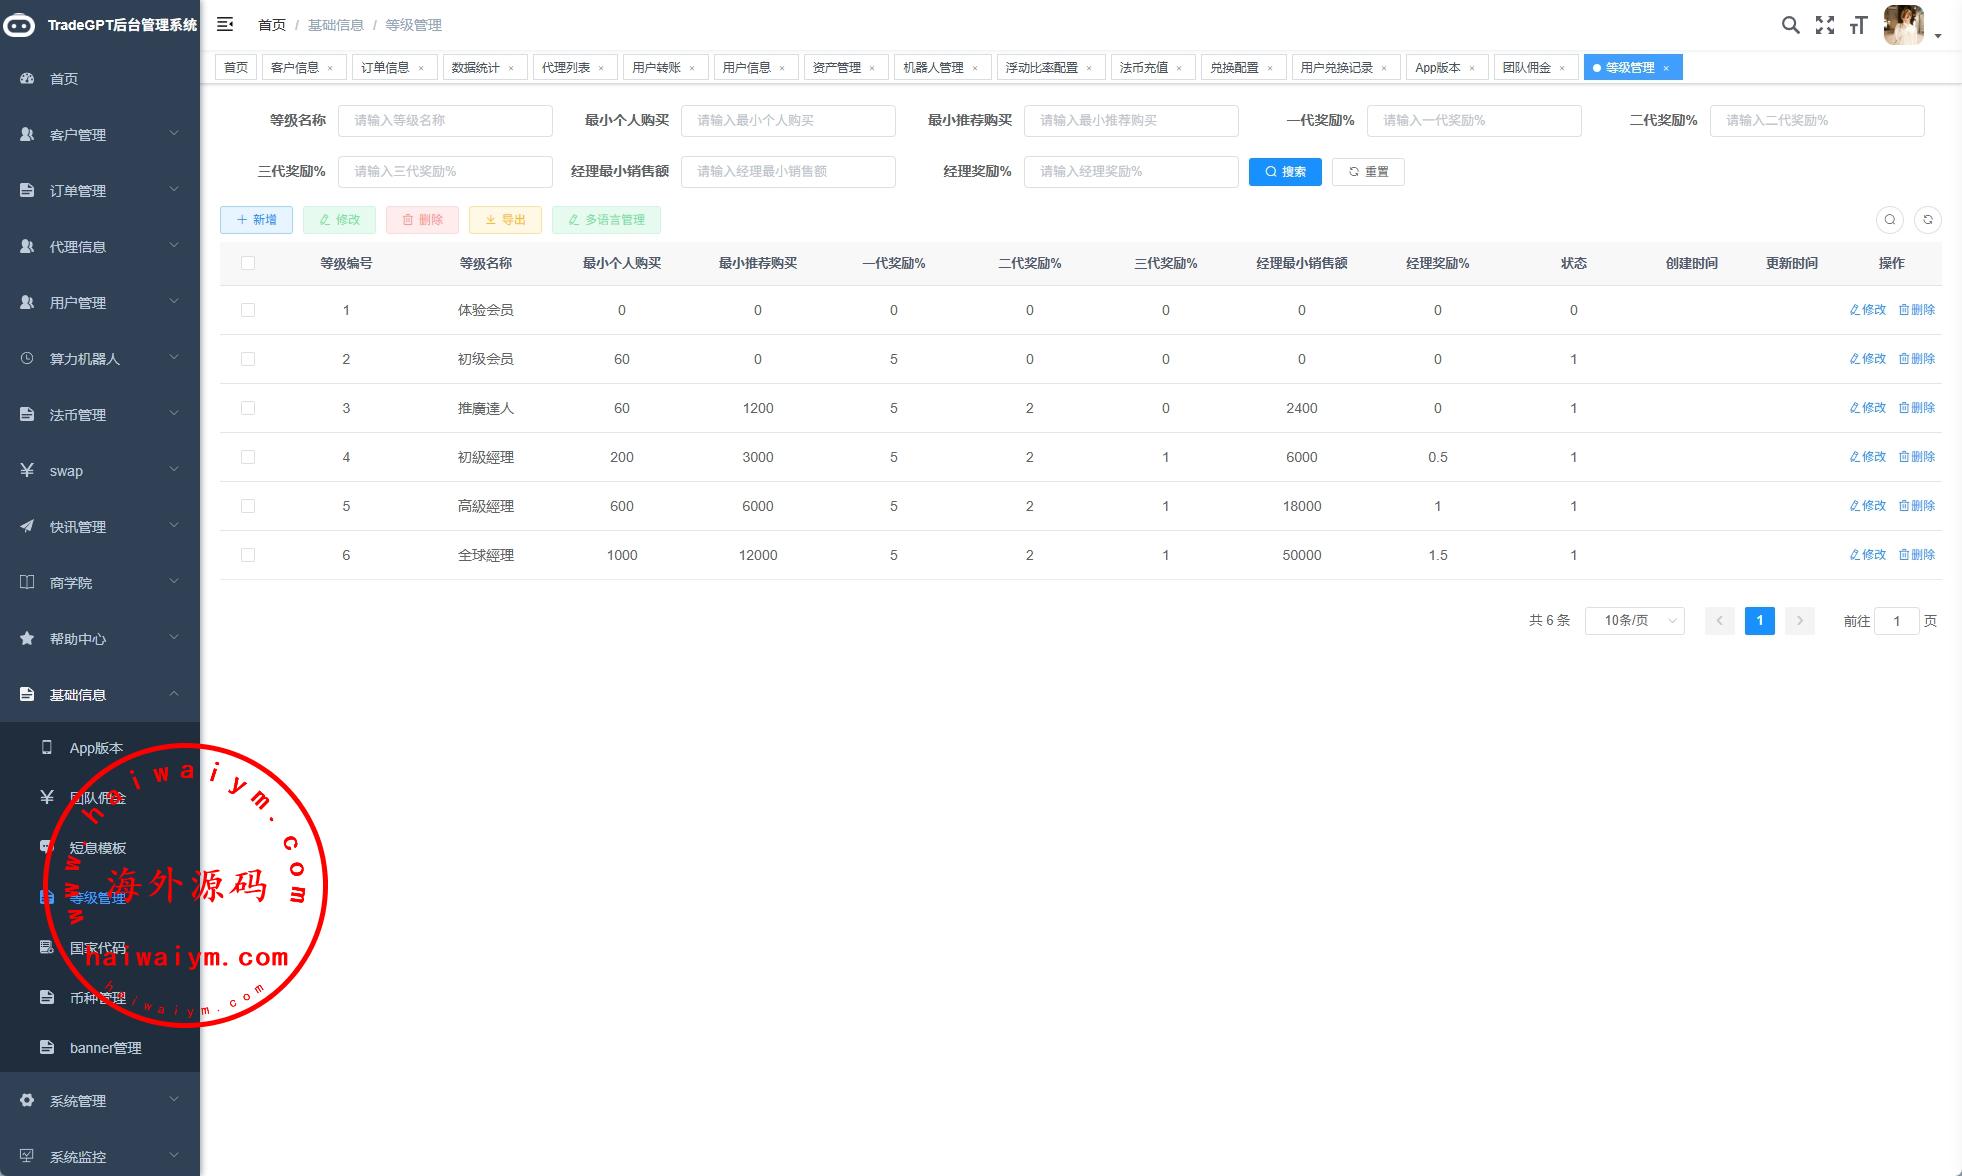
Task: Check the select-all header checkbox
Action: point(248,263)
